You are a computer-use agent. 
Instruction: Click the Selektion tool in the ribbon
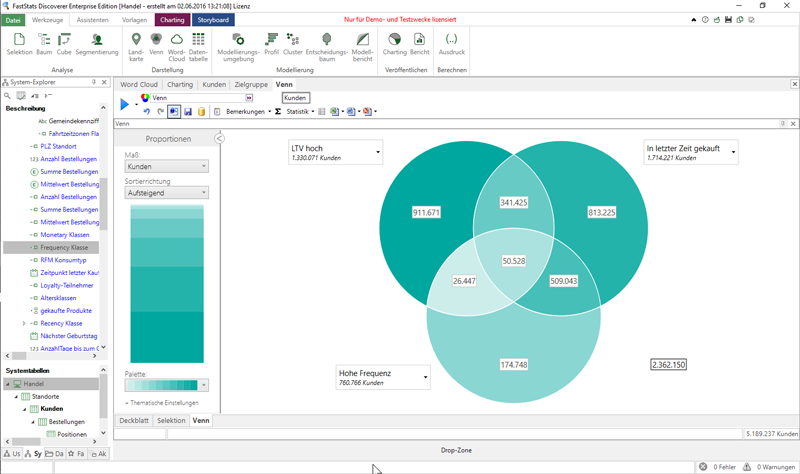pos(19,43)
